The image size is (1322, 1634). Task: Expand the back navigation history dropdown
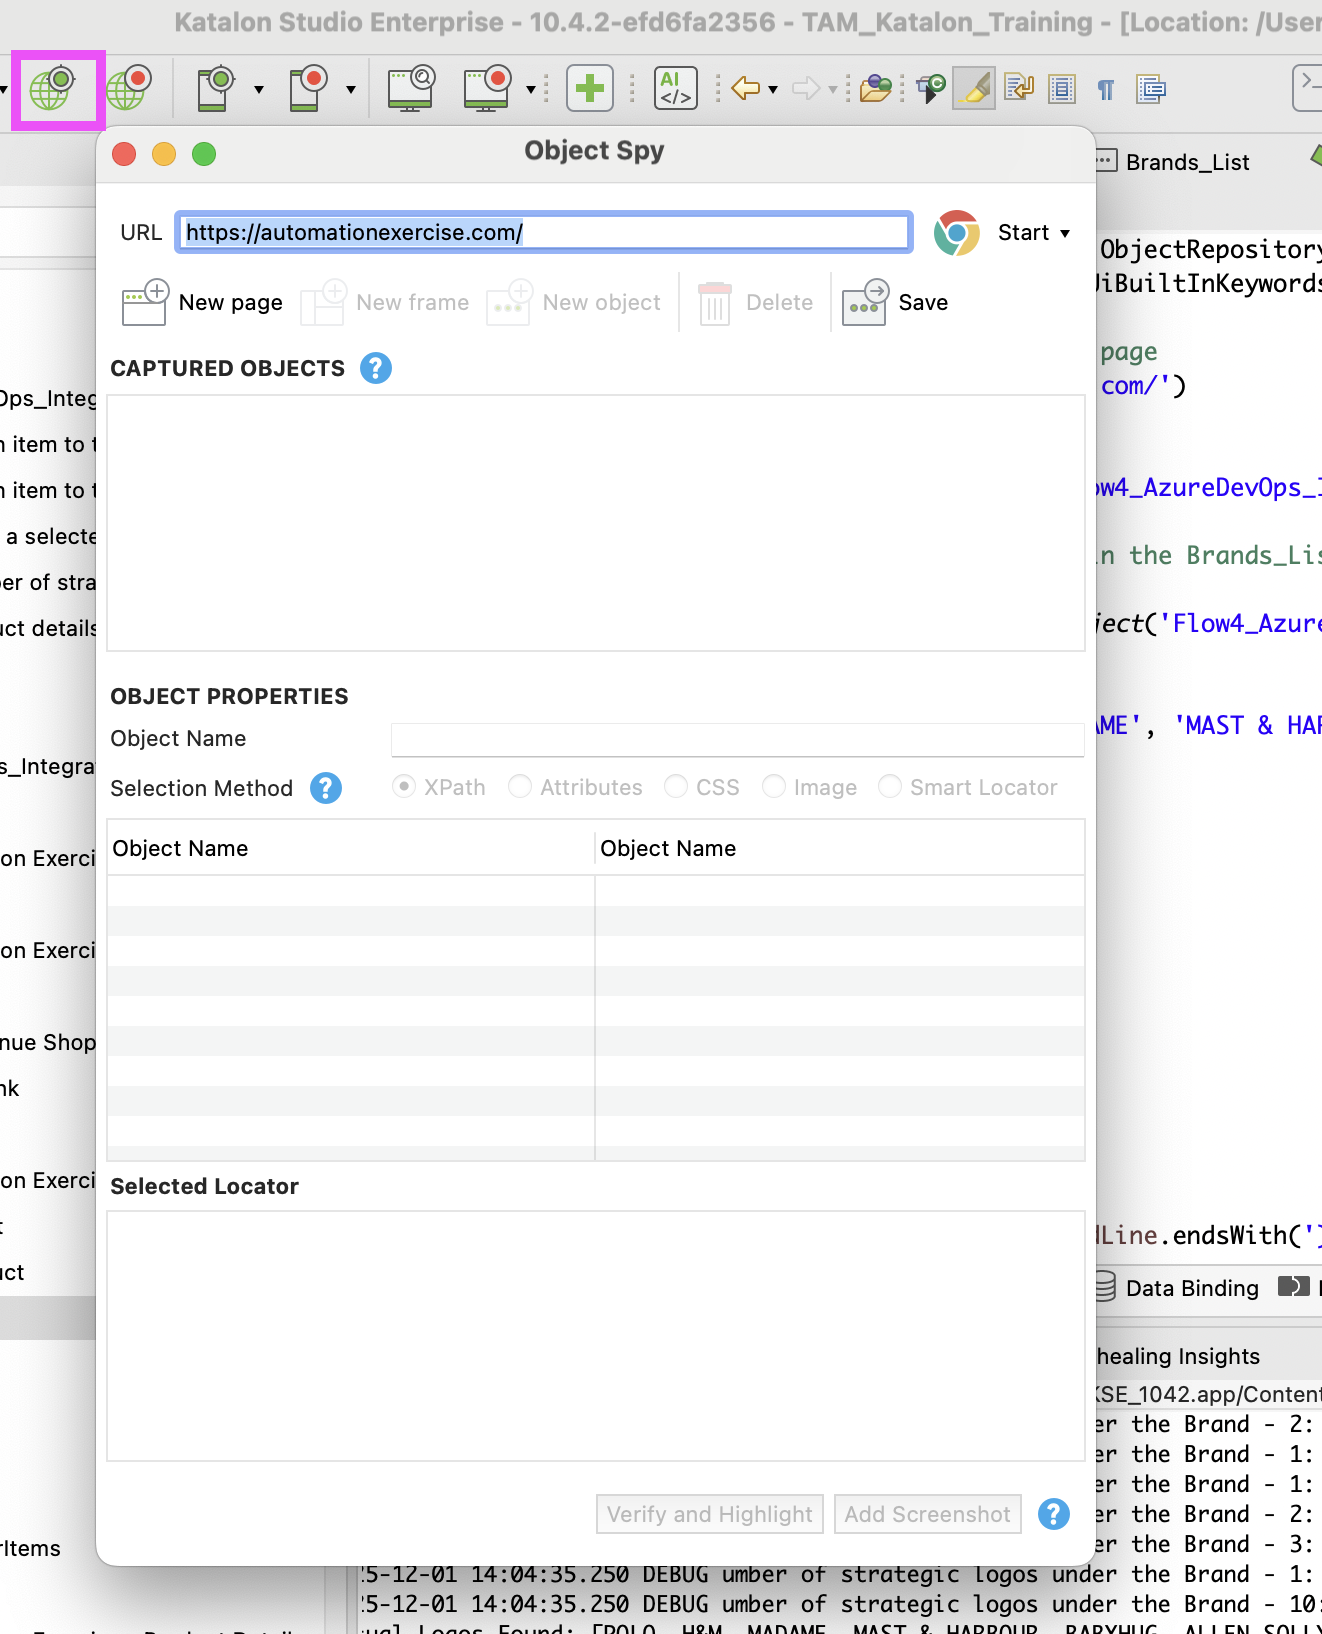point(773,90)
